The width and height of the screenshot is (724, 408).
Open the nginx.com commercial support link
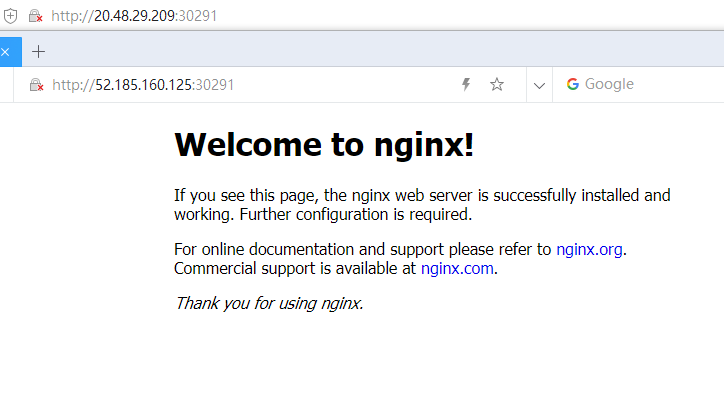(457, 268)
